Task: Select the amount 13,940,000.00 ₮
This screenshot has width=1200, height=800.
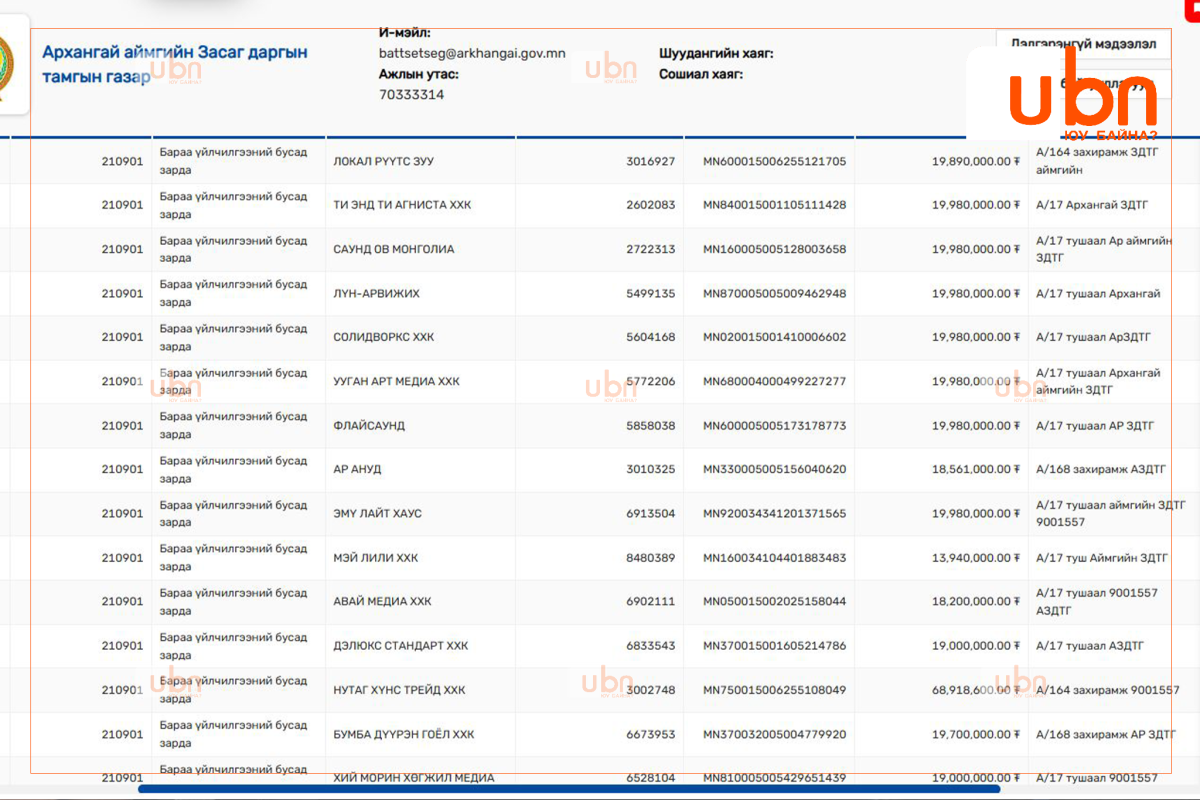Action: pos(976,557)
